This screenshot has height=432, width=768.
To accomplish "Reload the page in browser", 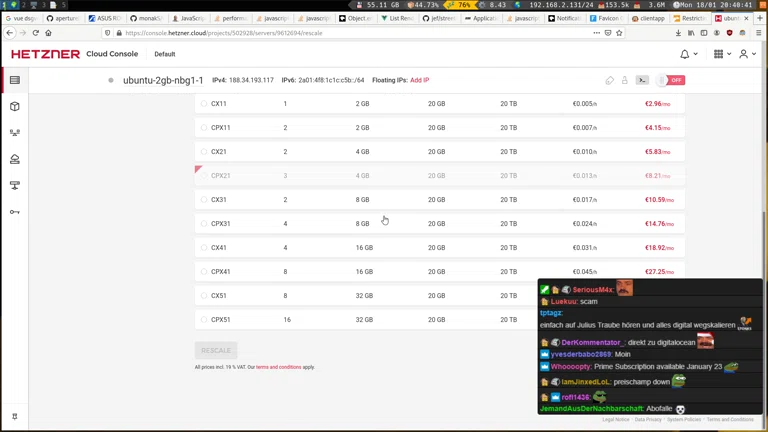I will [x=35, y=33].
